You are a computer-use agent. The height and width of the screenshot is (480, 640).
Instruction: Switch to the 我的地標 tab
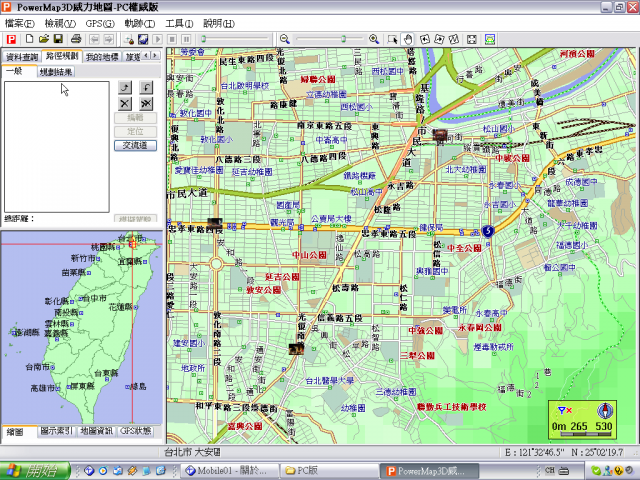(102, 57)
